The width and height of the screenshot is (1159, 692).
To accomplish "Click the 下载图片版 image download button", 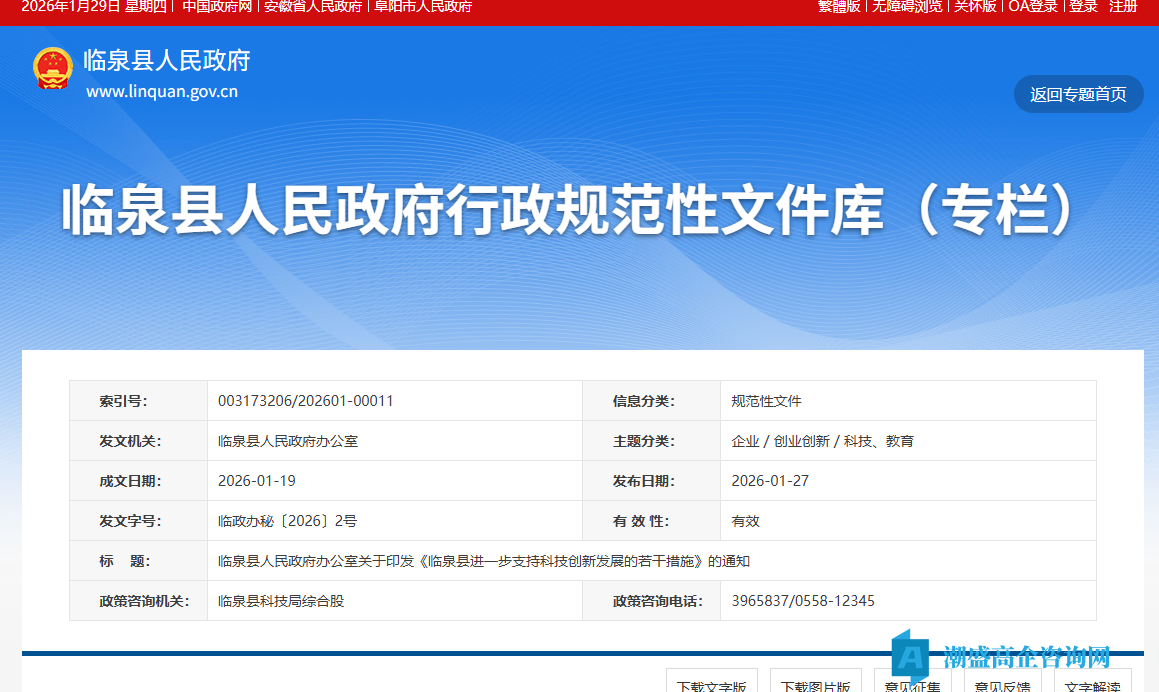I will coord(815,686).
